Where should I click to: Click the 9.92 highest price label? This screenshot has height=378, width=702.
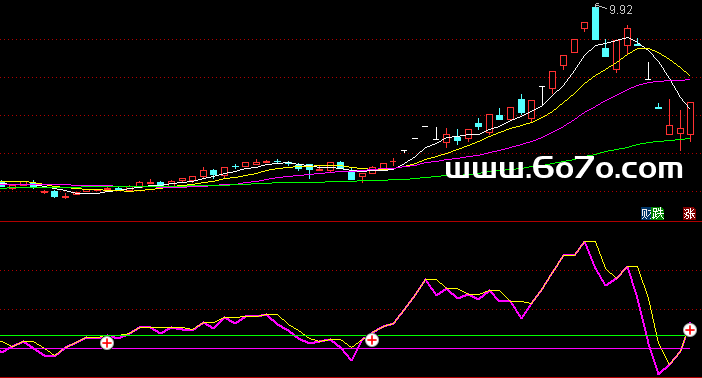[x=621, y=9]
